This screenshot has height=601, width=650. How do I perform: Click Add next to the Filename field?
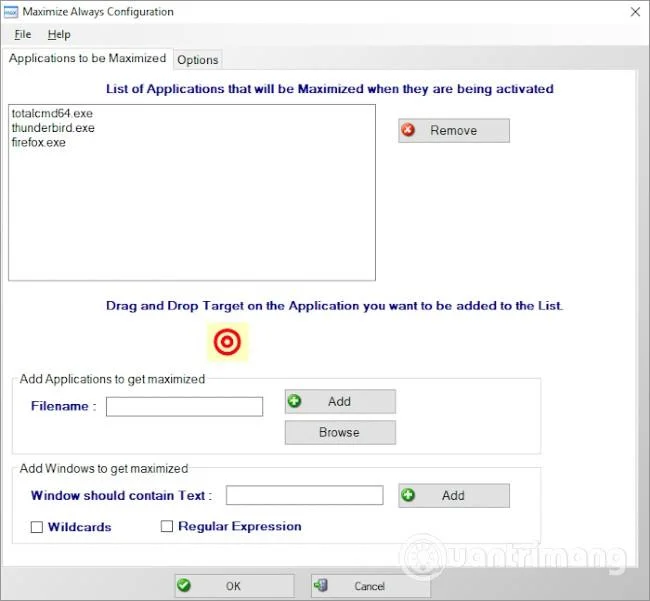pos(340,401)
